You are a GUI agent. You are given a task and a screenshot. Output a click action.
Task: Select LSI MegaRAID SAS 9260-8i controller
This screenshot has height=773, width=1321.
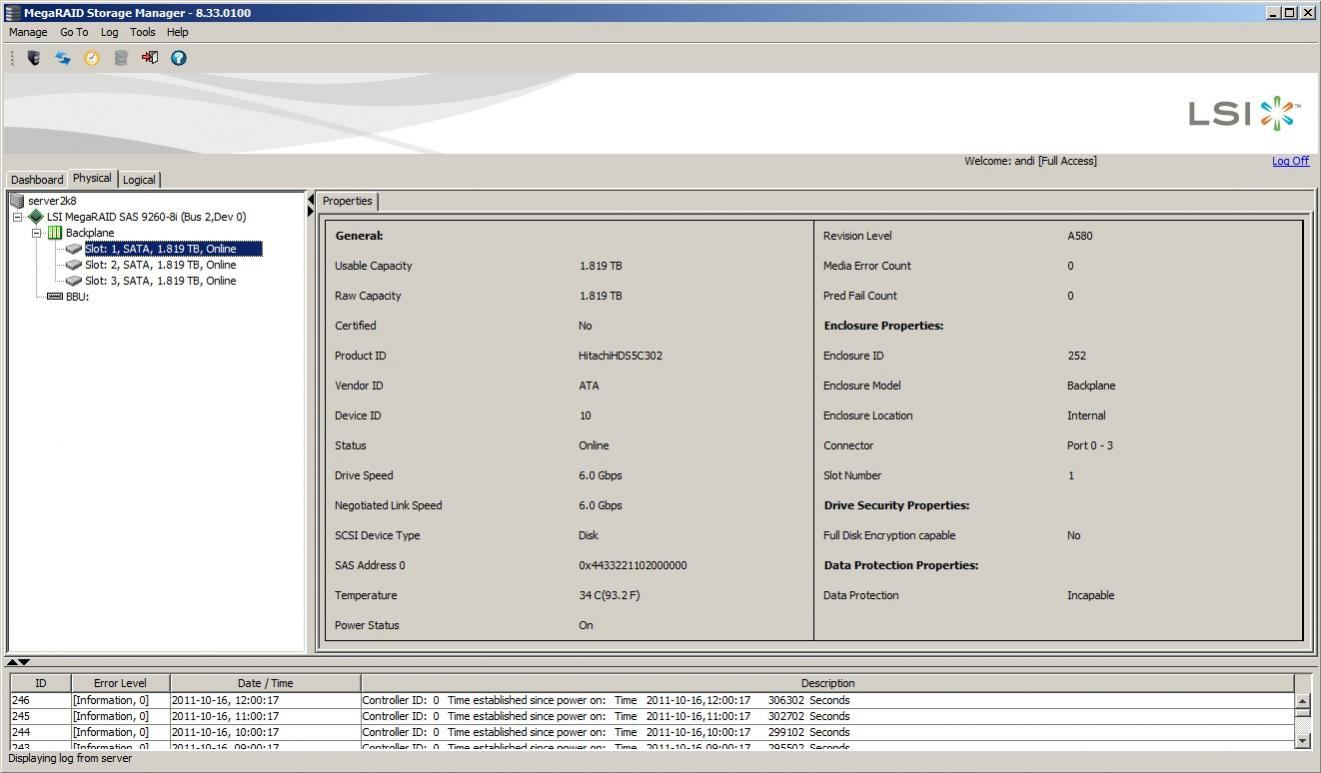click(x=146, y=217)
